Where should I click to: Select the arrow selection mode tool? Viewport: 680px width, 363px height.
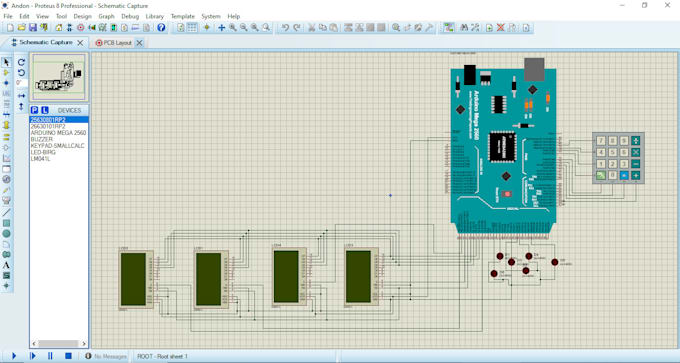(7, 62)
